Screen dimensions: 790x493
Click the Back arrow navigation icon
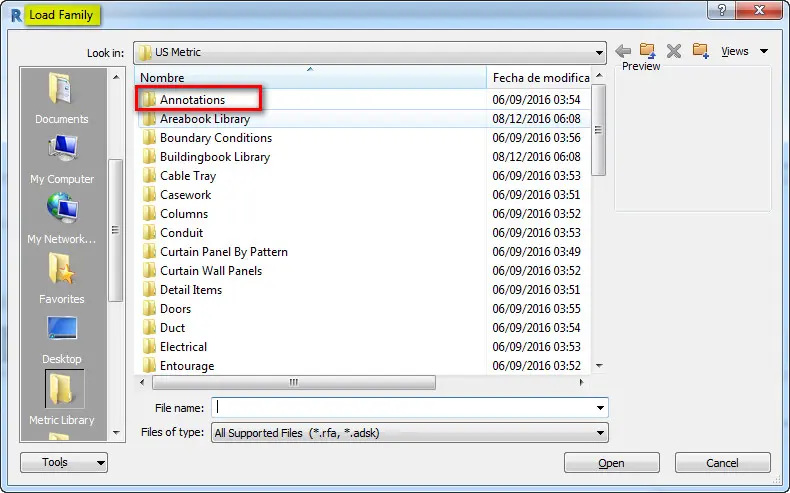point(623,51)
